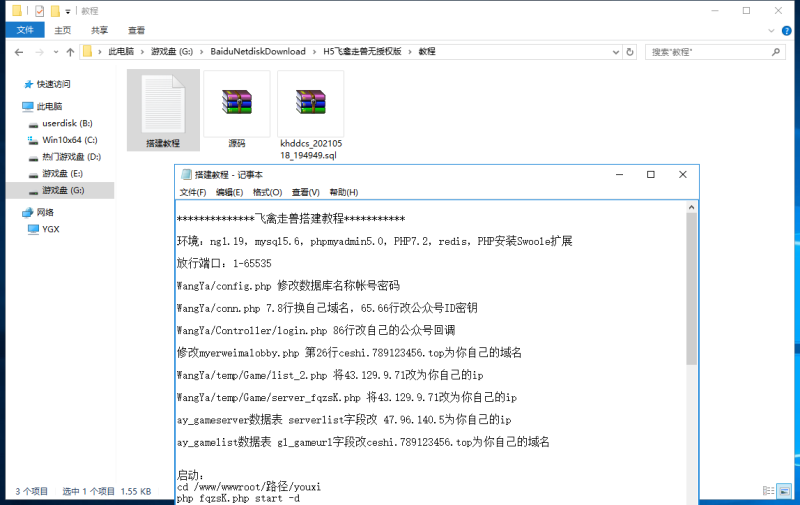Image resolution: width=800 pixels, height=505 pixels.
Task: Minimize the Explorer 教程 window
Action: (x=715, y=11)
